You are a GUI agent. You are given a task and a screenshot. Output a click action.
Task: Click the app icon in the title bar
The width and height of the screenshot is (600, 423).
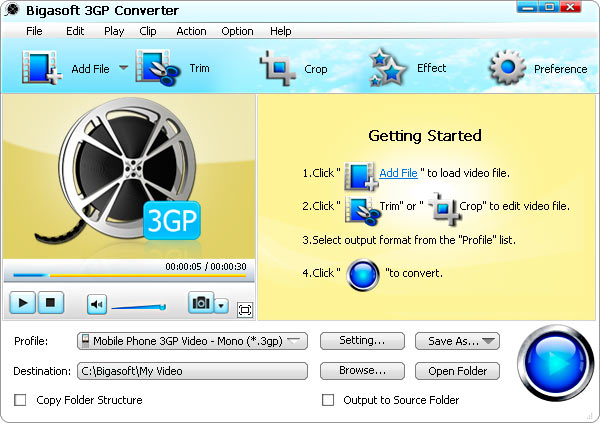pos(12,9)
